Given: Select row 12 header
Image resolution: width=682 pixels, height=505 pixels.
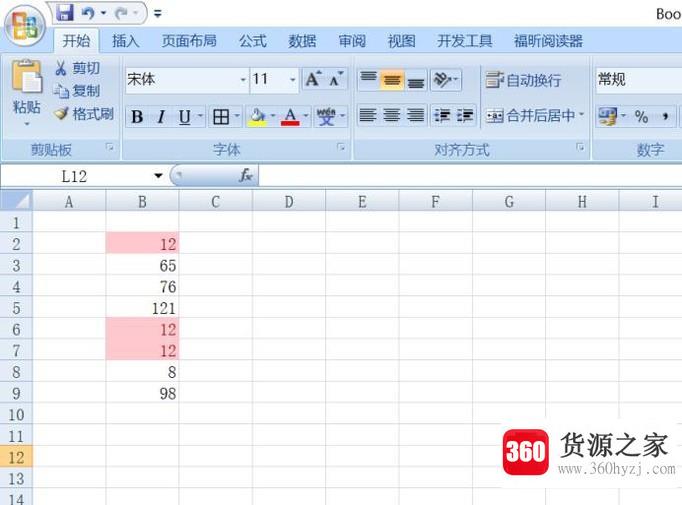Looking at the screenshot, I should tap(16, 457).
